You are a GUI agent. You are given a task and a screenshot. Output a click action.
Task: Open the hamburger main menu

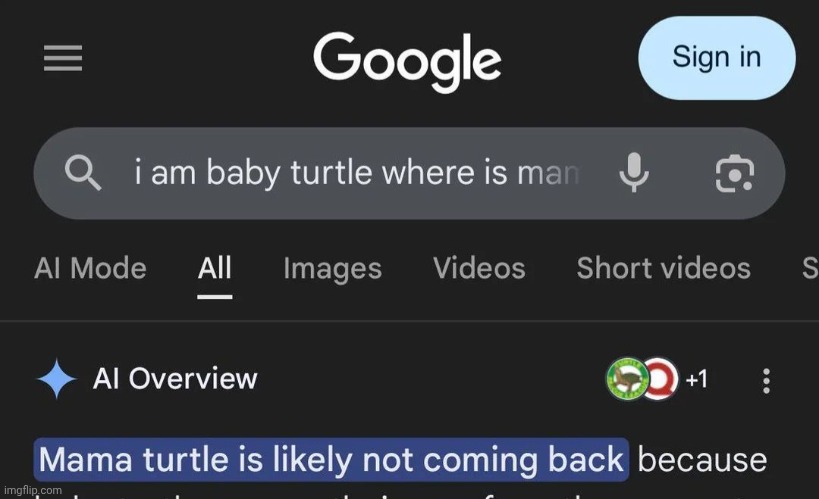coord(62,58)
